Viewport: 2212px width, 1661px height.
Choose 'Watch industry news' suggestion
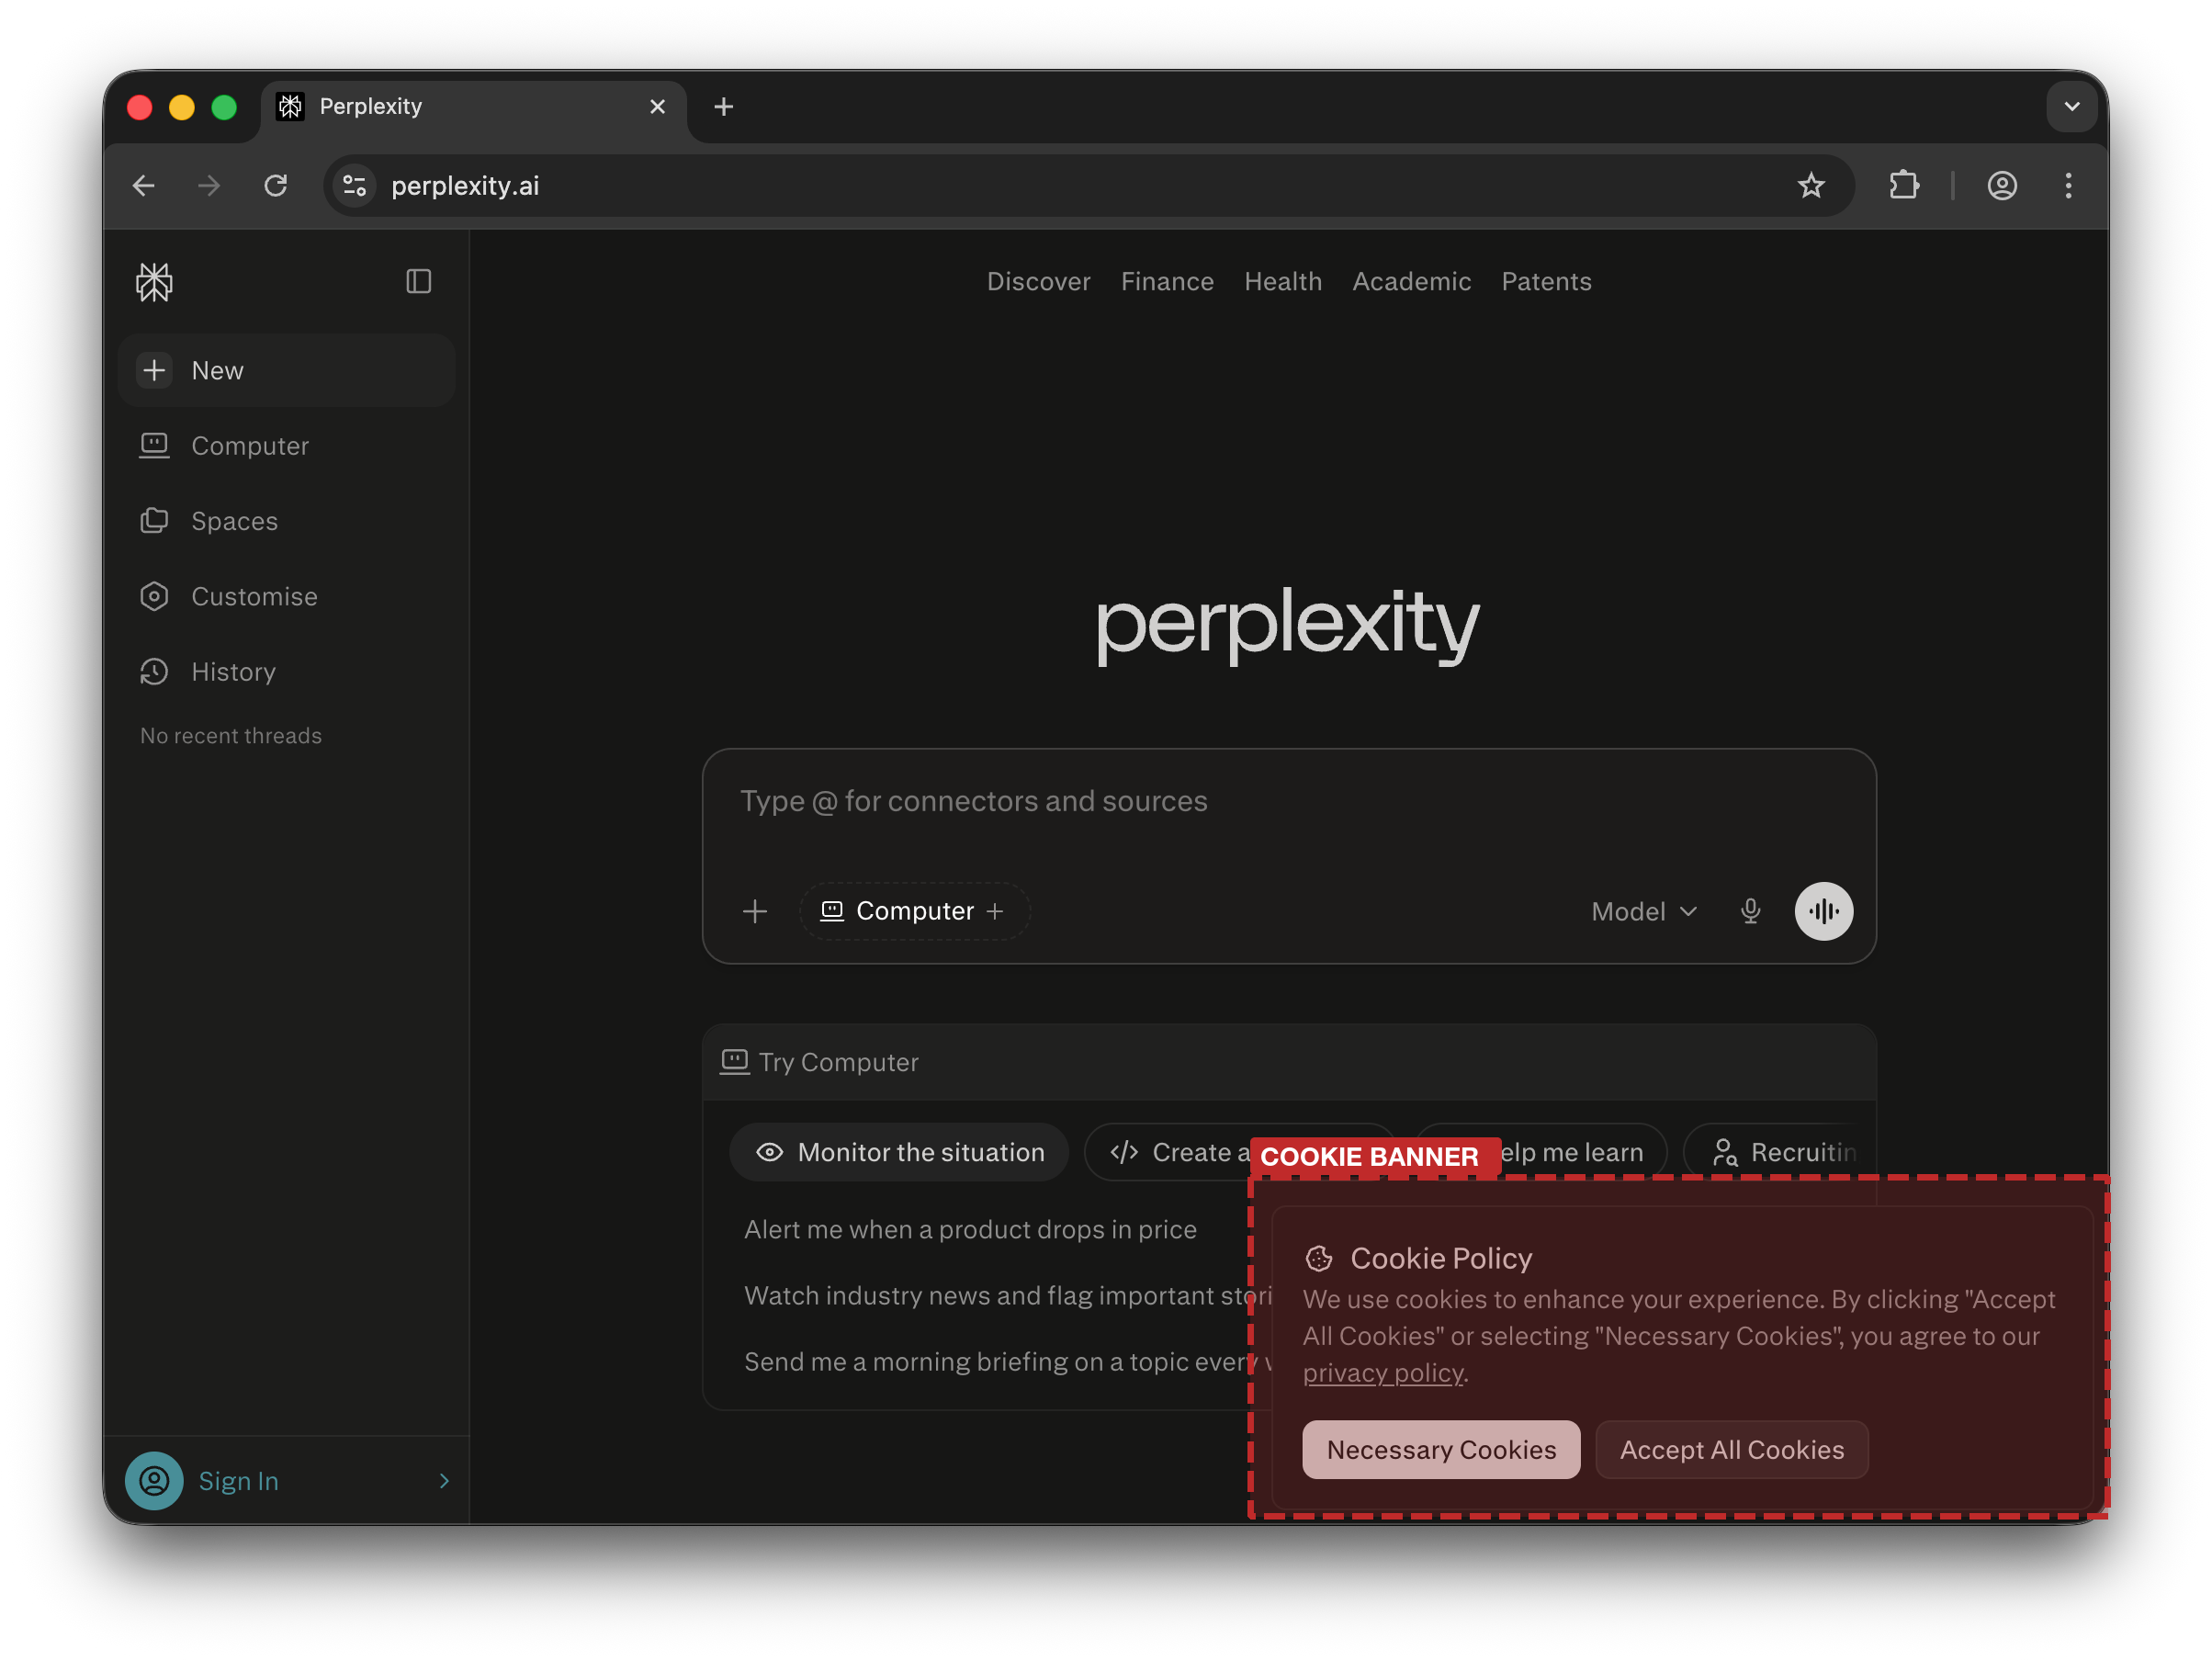point(1008,1295)
